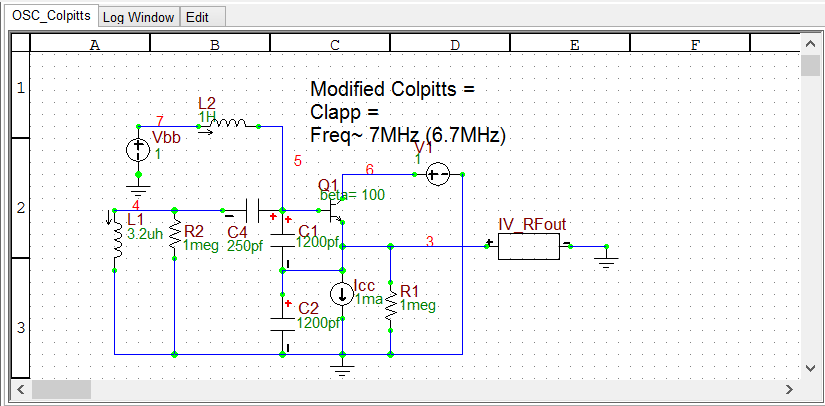Select the bottom ground symbol below Icc

[x=342, y=370]
